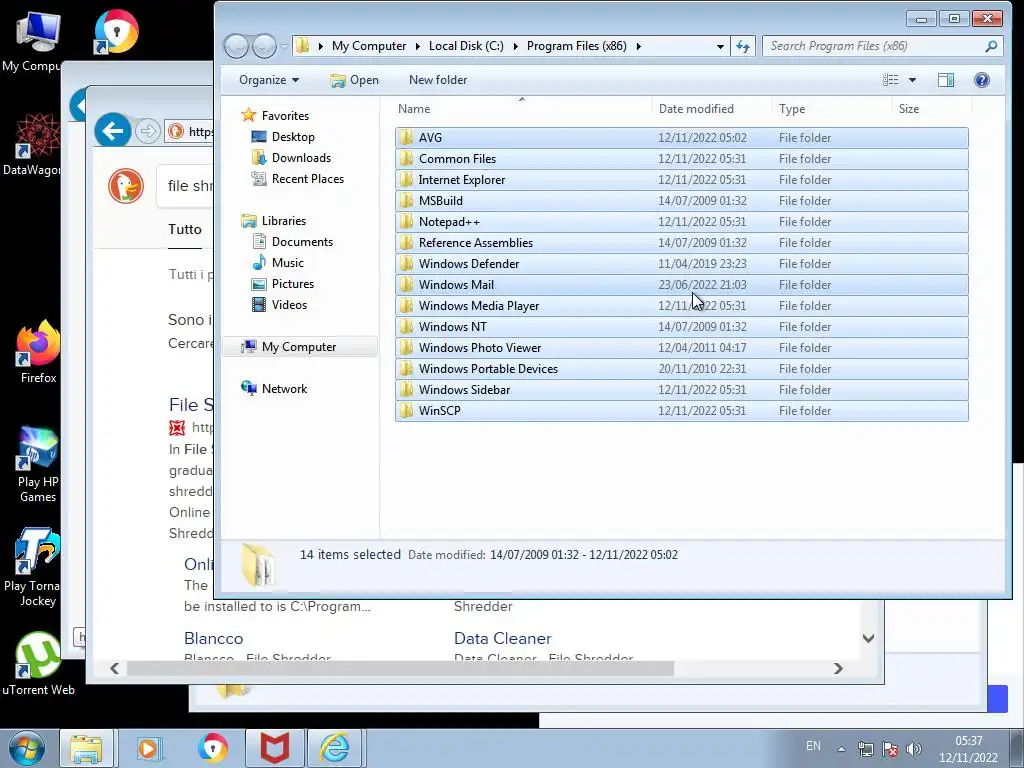This screenshot has width=1024, height=768.
Task: Open Internet Explorer from the taskbar
Action: (x=334, y=748)
